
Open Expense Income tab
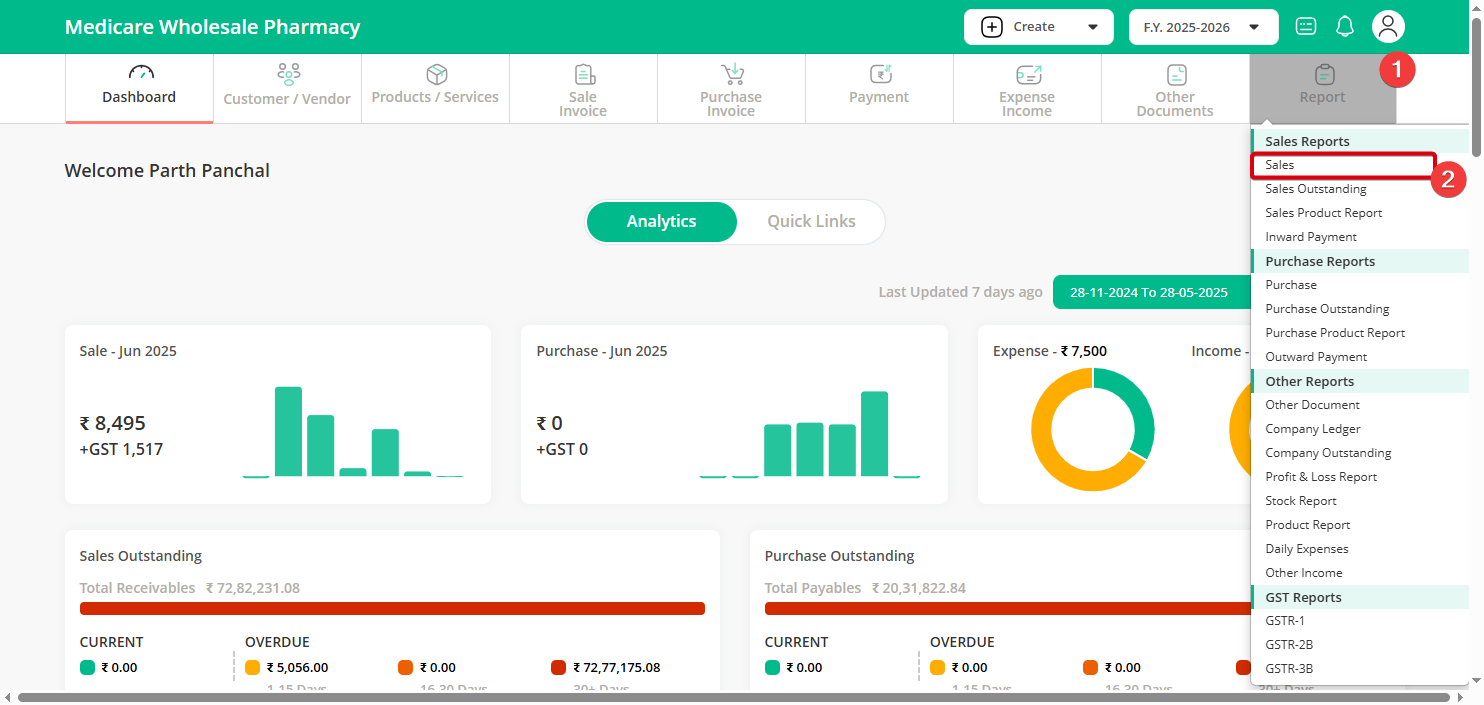pos(1027,88)
